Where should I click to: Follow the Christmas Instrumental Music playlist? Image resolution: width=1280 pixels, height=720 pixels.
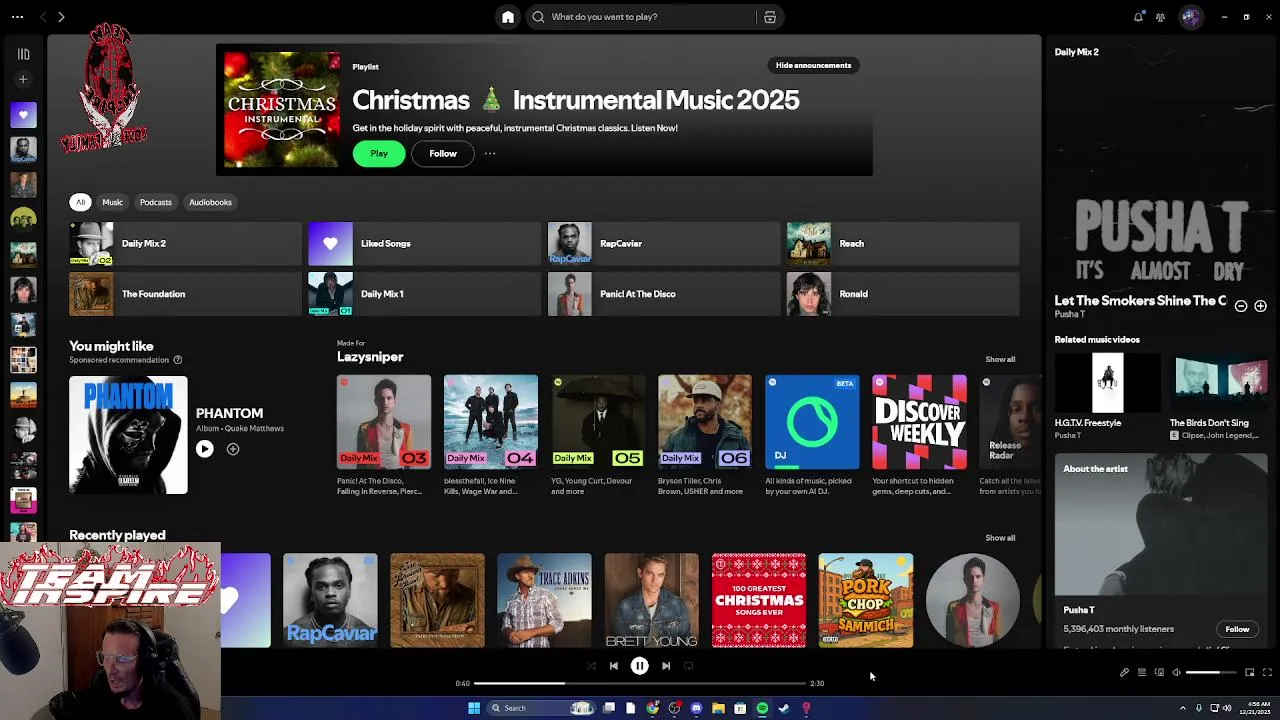coord(443,154)
